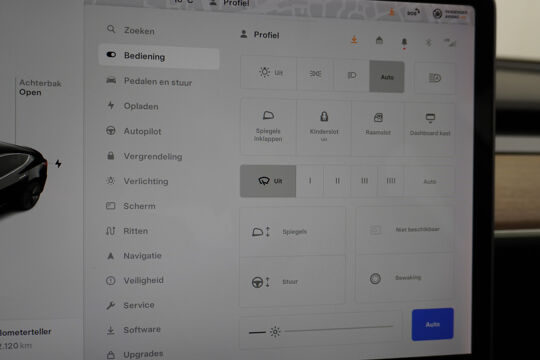Tap the orange software download icon
The image size is (540, 360).
354,40
